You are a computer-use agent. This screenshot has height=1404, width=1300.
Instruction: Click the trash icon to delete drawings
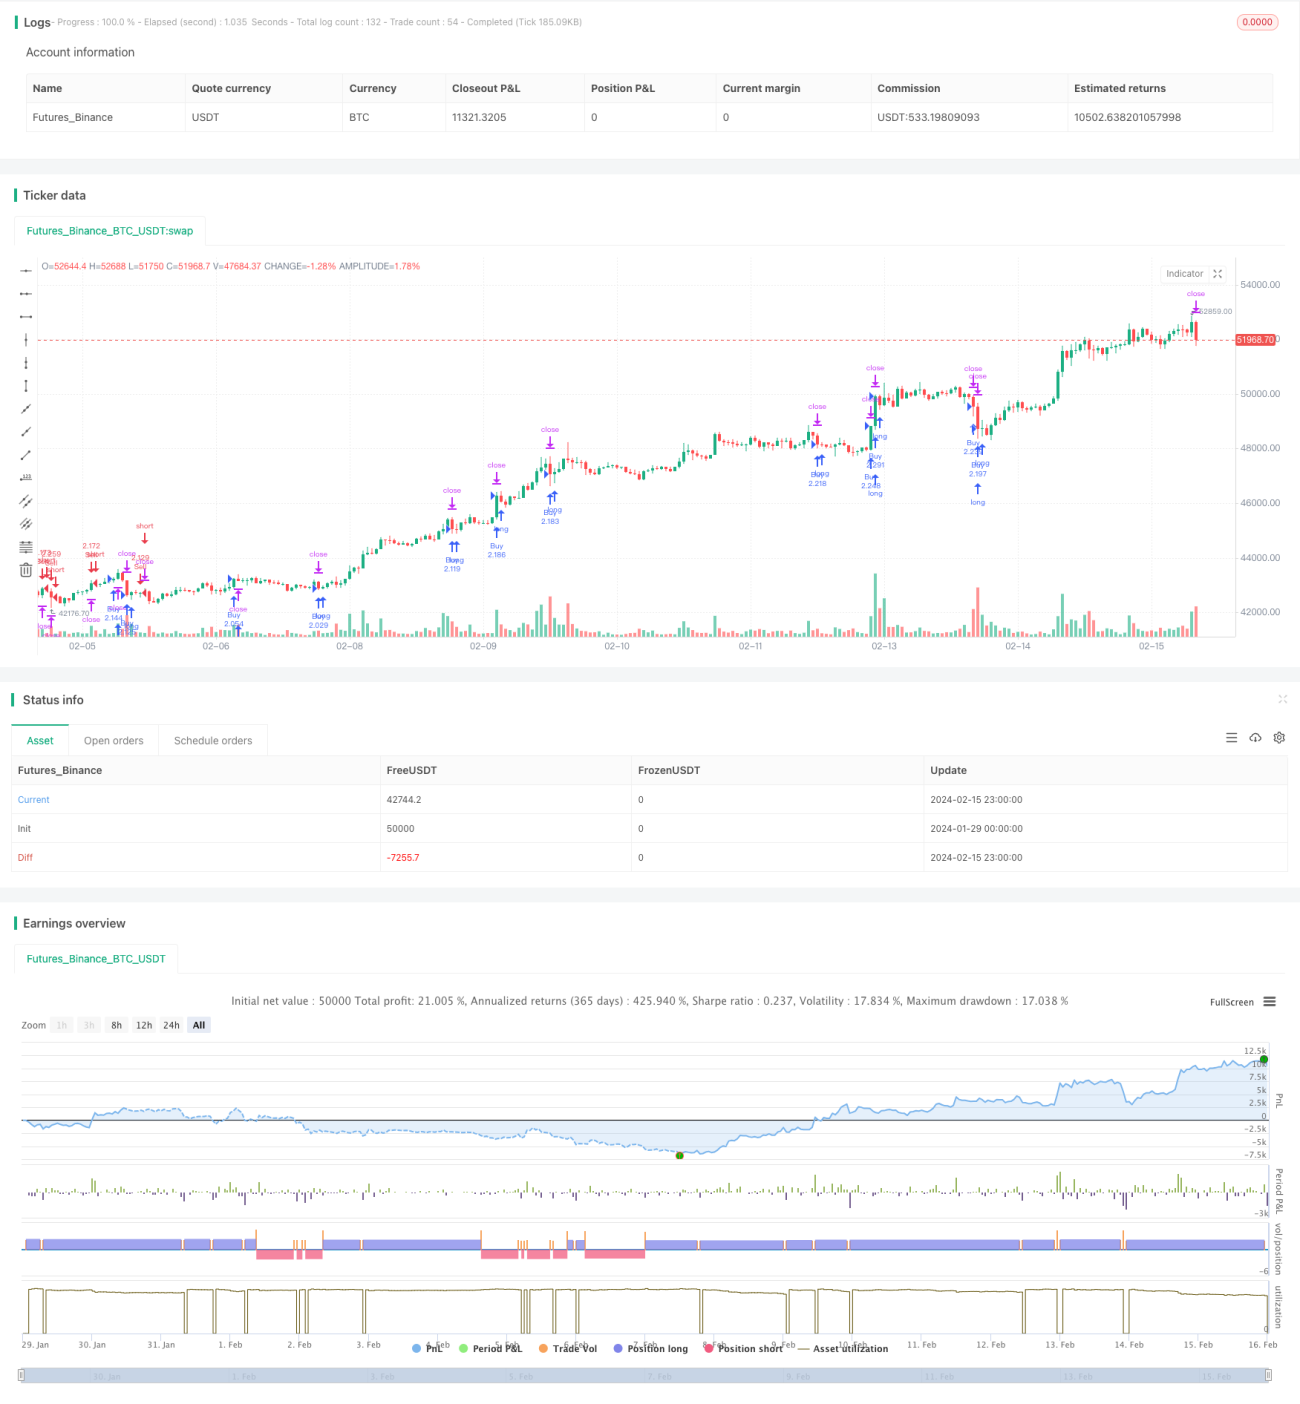tap(26, 569)
